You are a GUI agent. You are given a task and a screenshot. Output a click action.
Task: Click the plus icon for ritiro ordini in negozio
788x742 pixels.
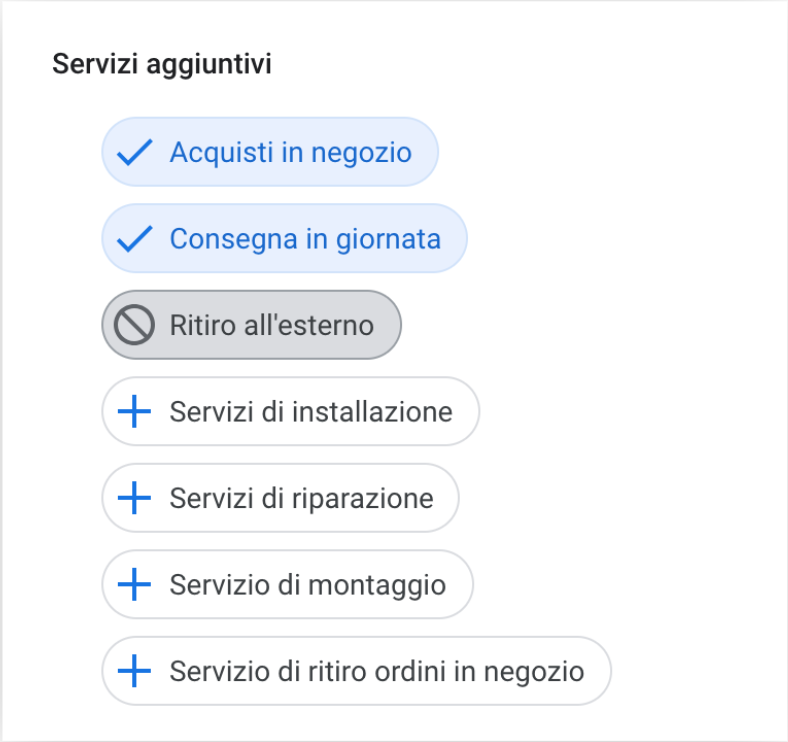pyautogui.click(x=134, y=671)
